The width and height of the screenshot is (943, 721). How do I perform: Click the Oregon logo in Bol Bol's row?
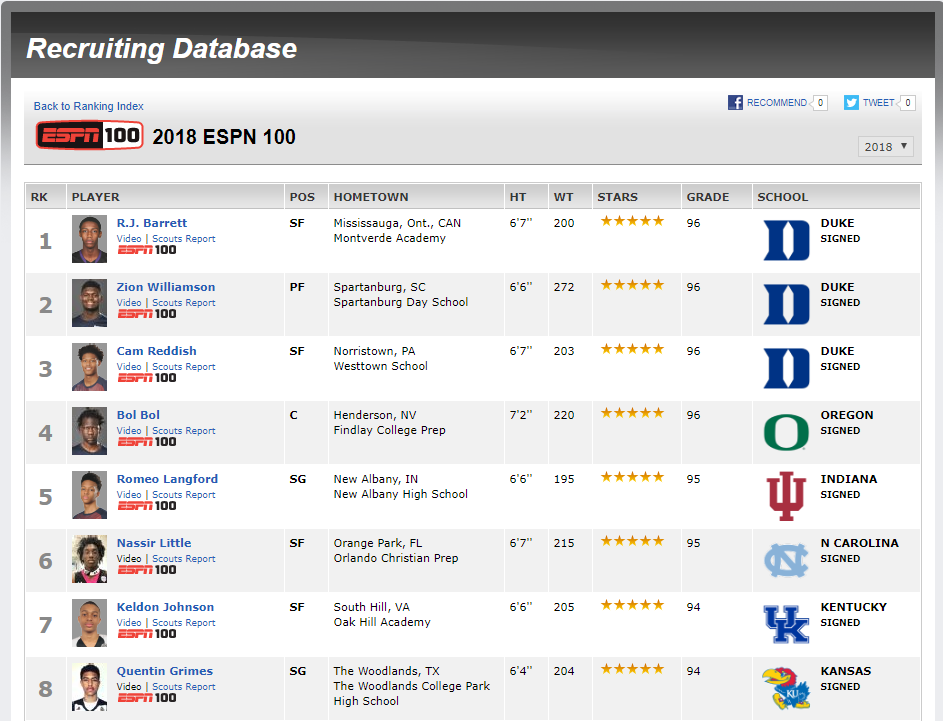(x=786, y=432)
